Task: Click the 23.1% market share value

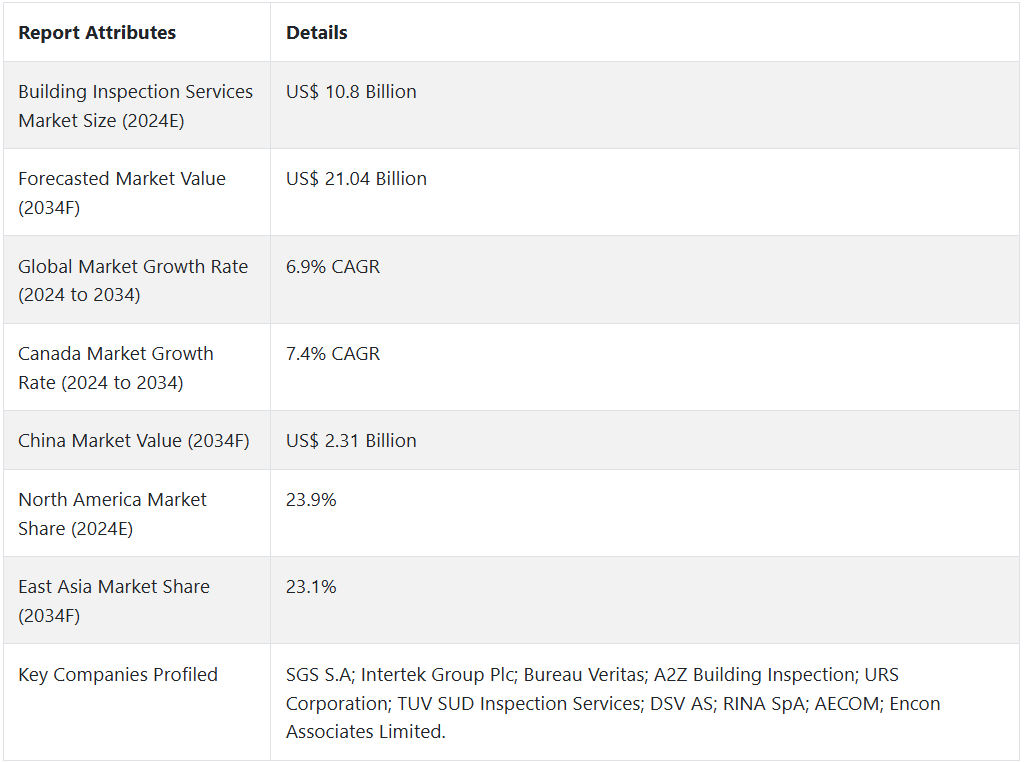Action: click(x=311, y=587)
